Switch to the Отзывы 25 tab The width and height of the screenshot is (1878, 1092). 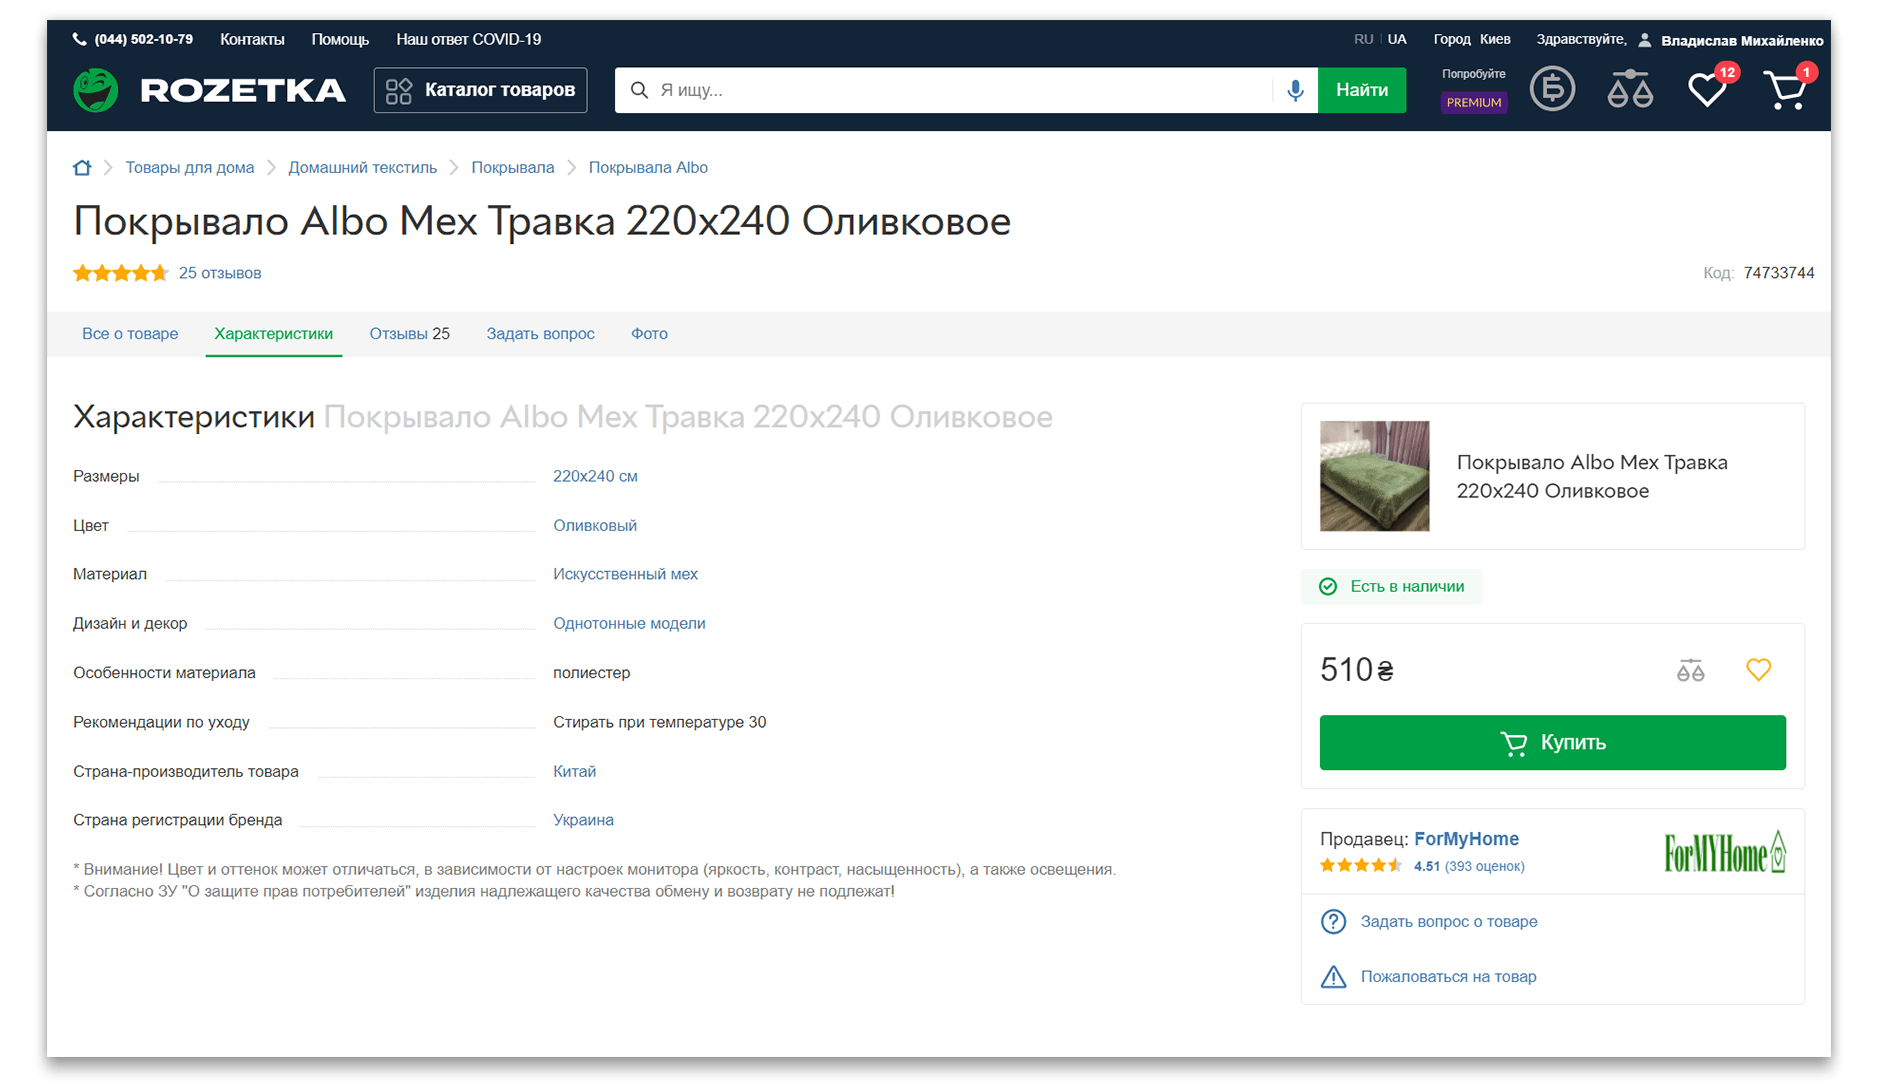409,334
